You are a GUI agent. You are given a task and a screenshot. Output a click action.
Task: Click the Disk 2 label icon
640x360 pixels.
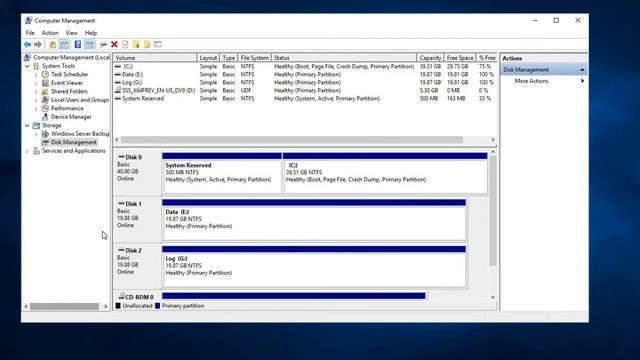(121, 250)
